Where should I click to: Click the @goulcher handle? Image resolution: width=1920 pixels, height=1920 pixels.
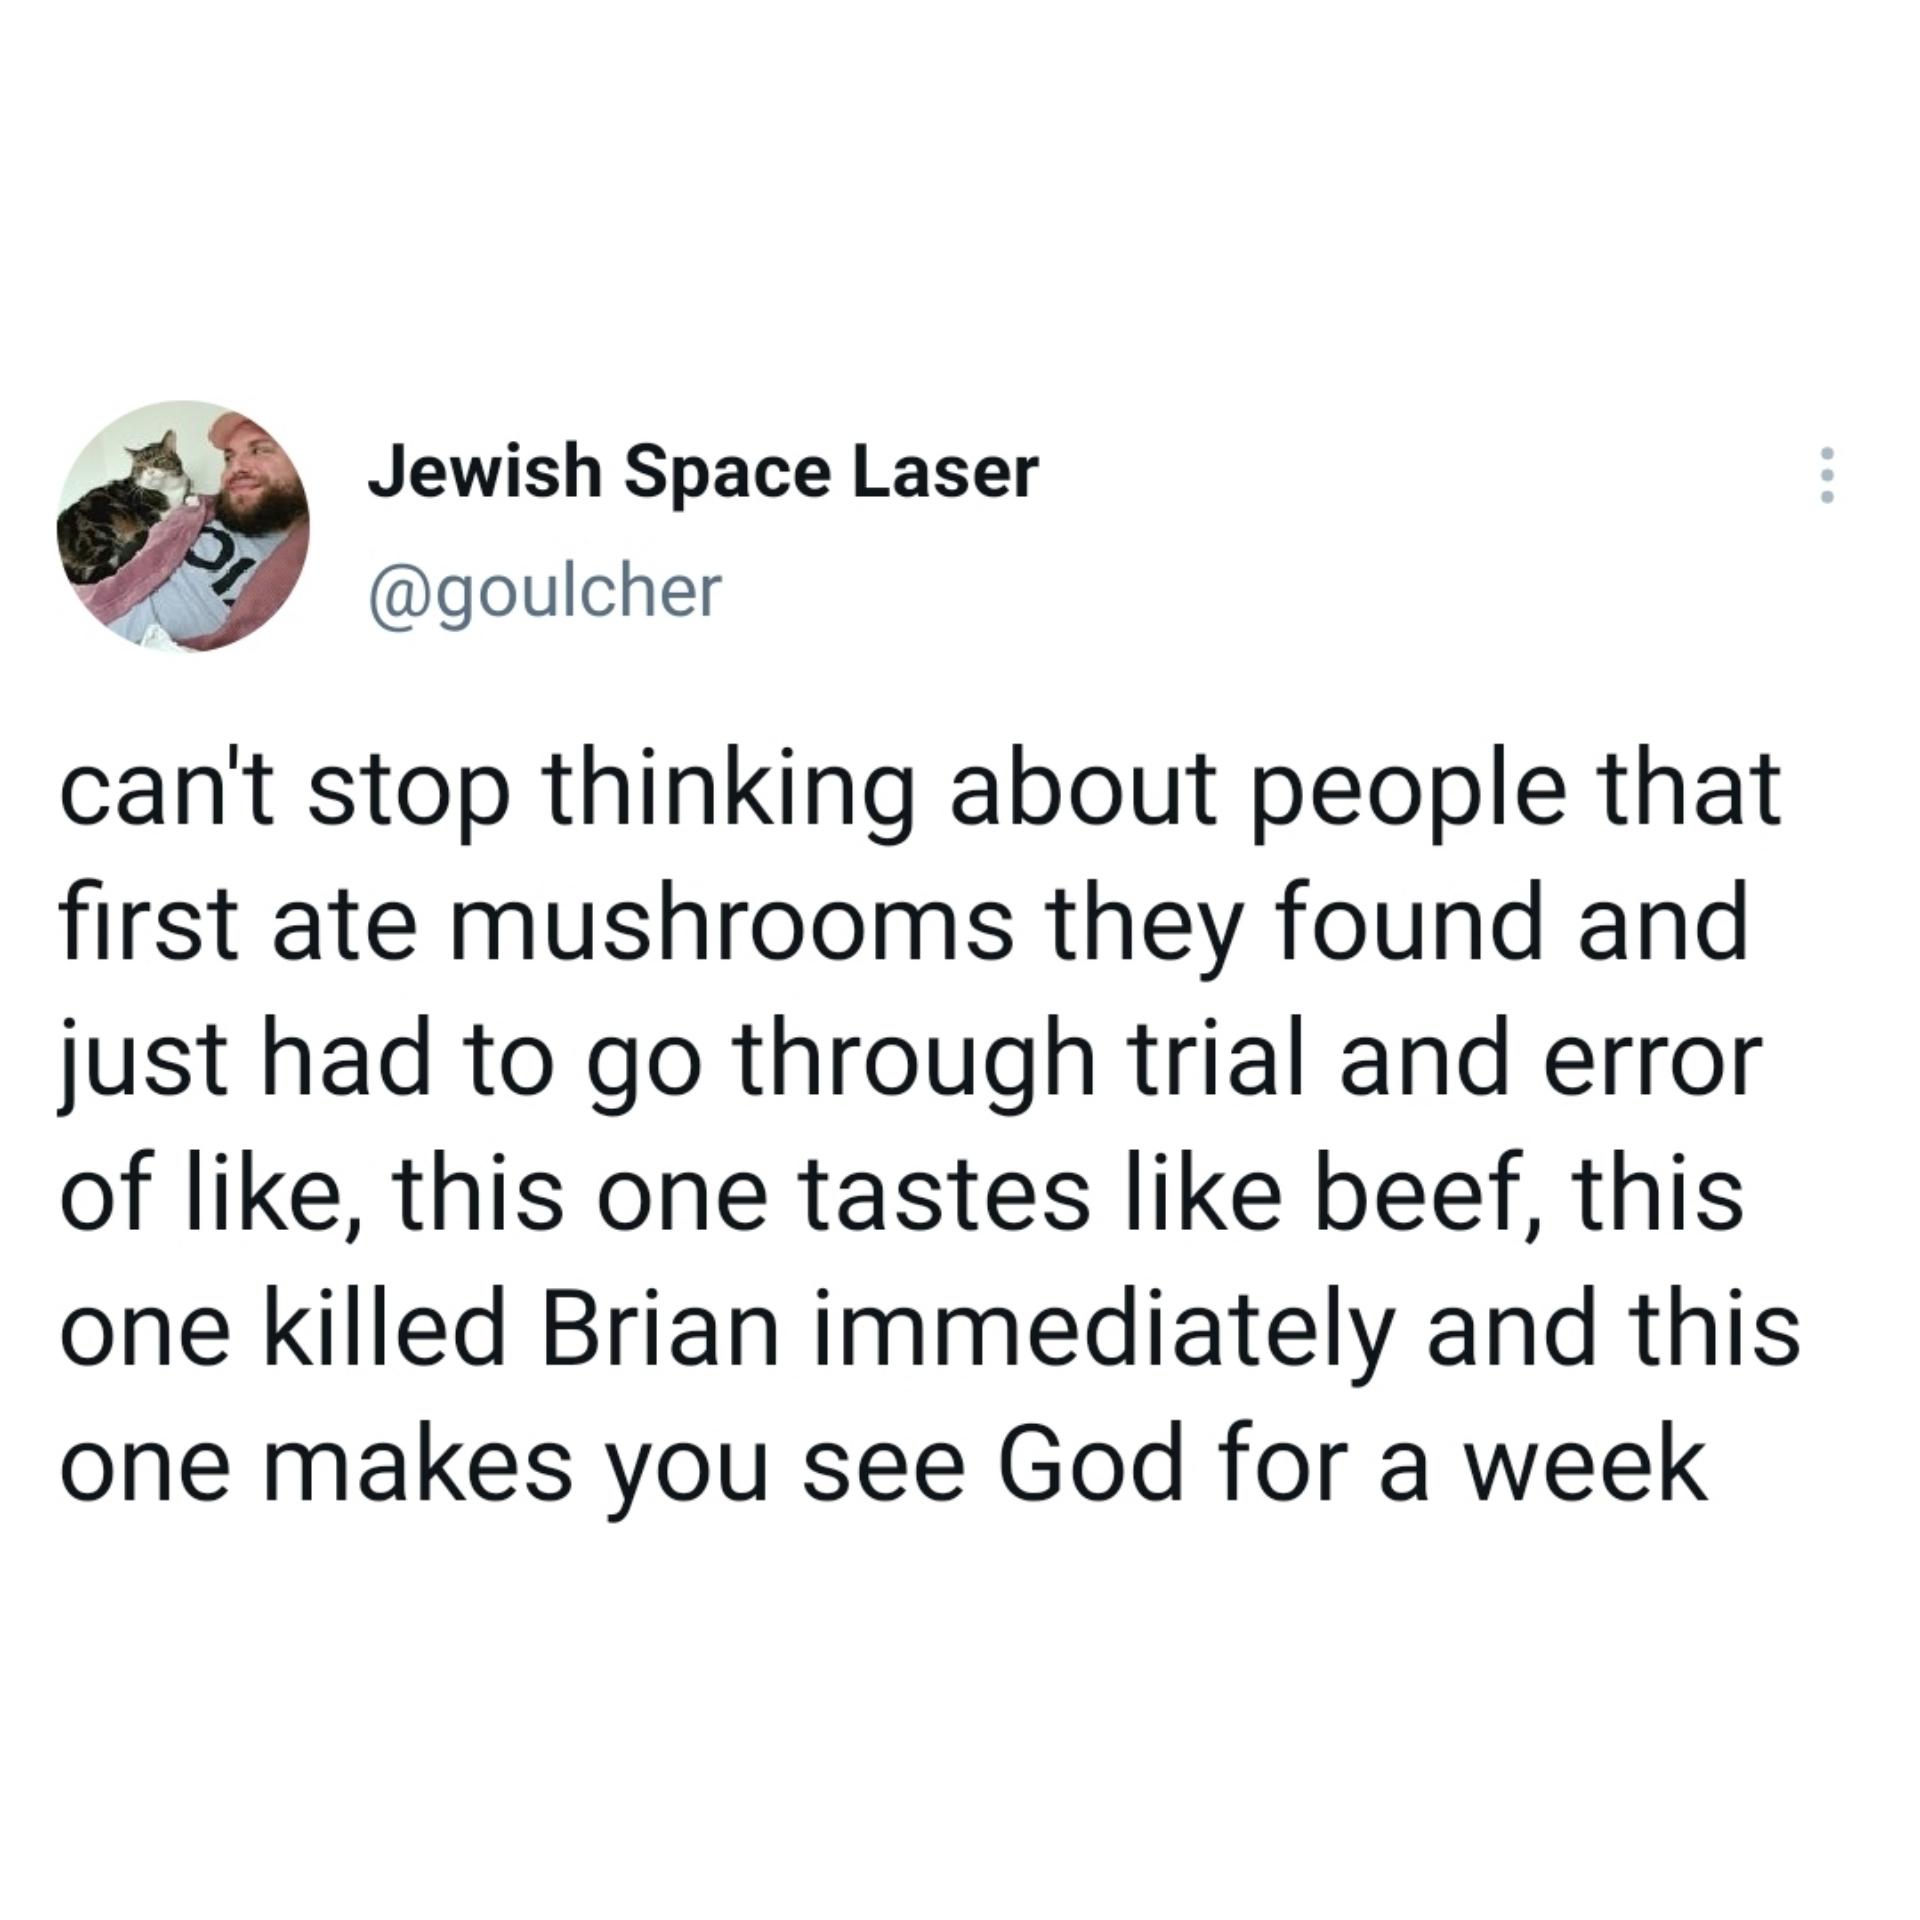(x=544, y=591)
